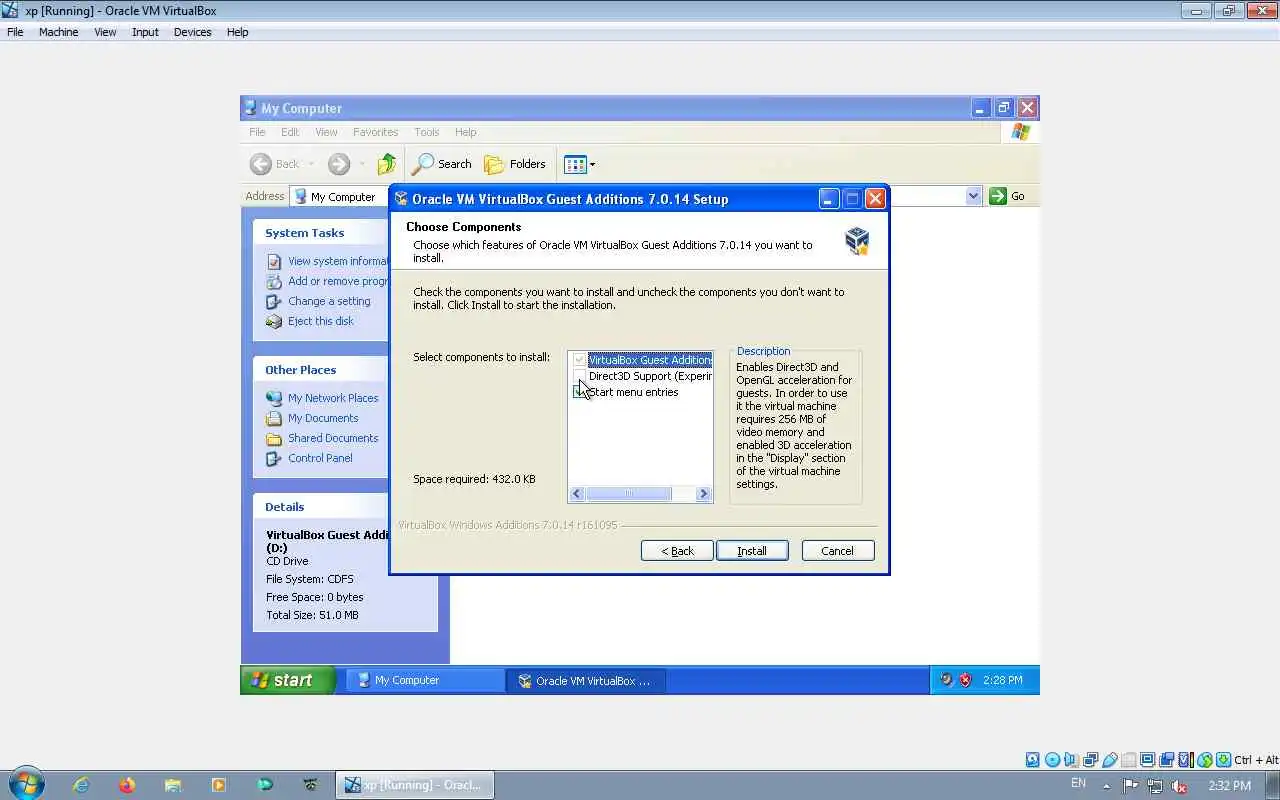This screenshot has width=1280, height=800.
Task: Open File Explorer from the host taskbar
Action: point(173,785)
